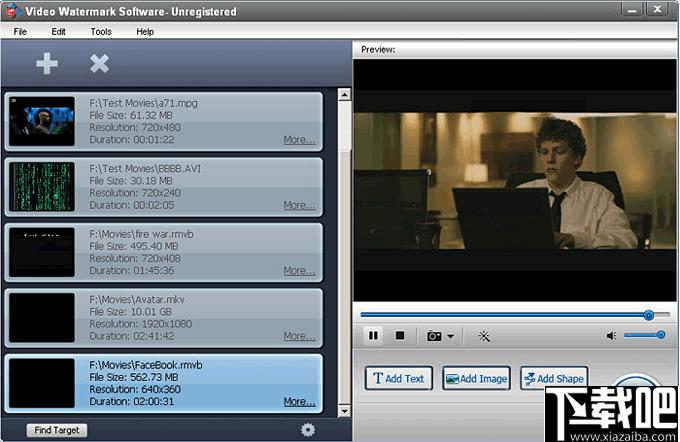This screenshot has height=442, width=680.
Task: Expand the snapshot dropdown arrow
Action: pos(451,336)
